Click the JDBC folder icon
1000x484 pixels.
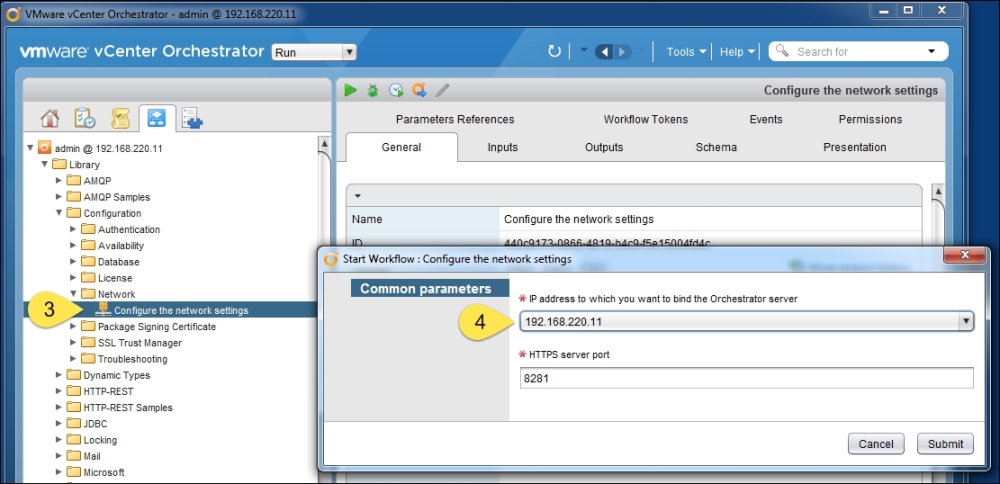coord(74,423)
